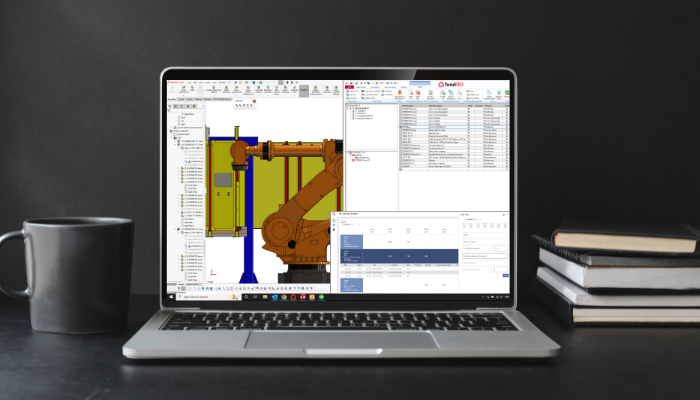Viewport: 700px width, 400px height.
Task: Tick the checkbox in last filled table row
Action: (507, 167)
